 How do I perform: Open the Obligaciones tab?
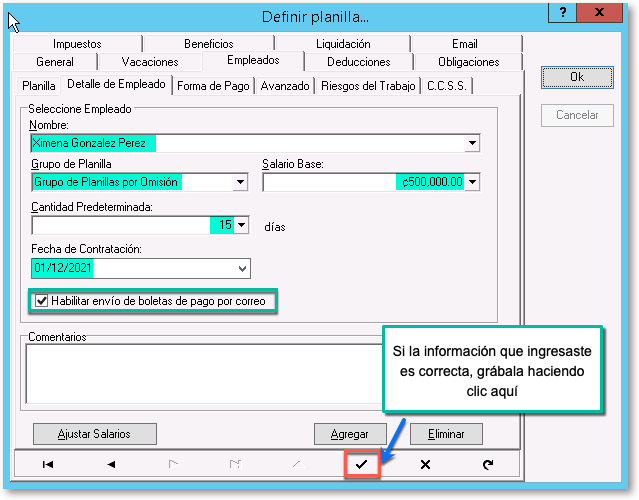469,62
